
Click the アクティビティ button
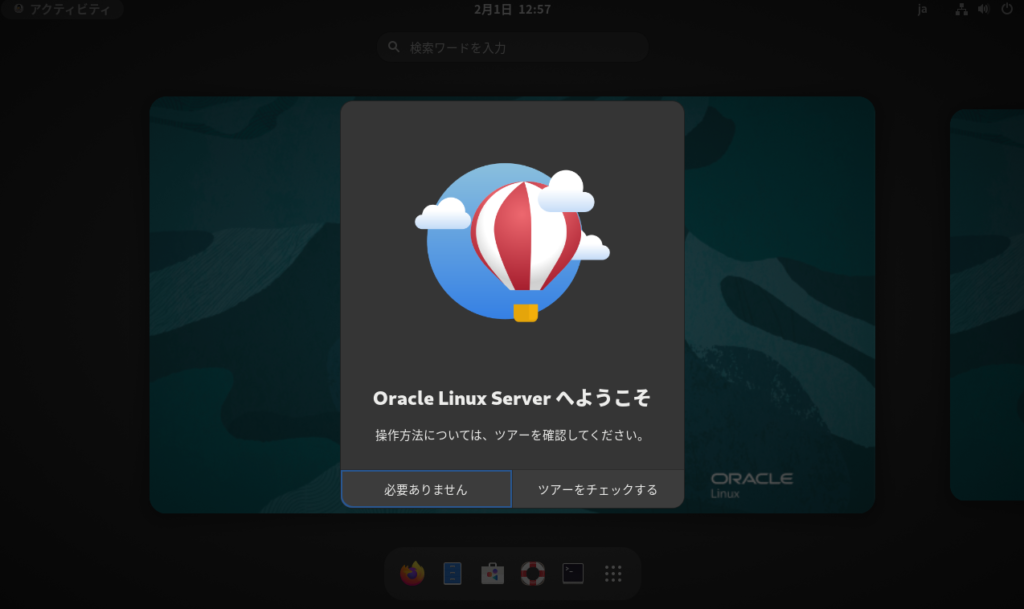pos(62,9)
